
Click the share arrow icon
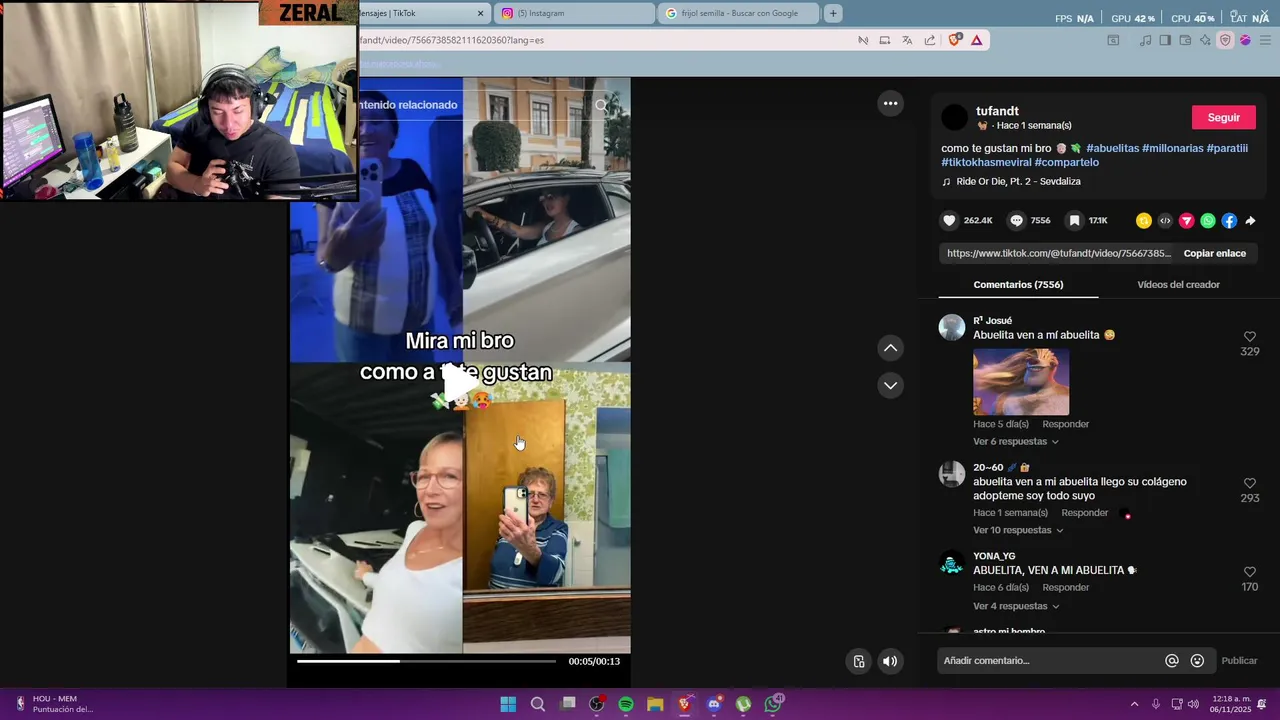pos(1250,220)
